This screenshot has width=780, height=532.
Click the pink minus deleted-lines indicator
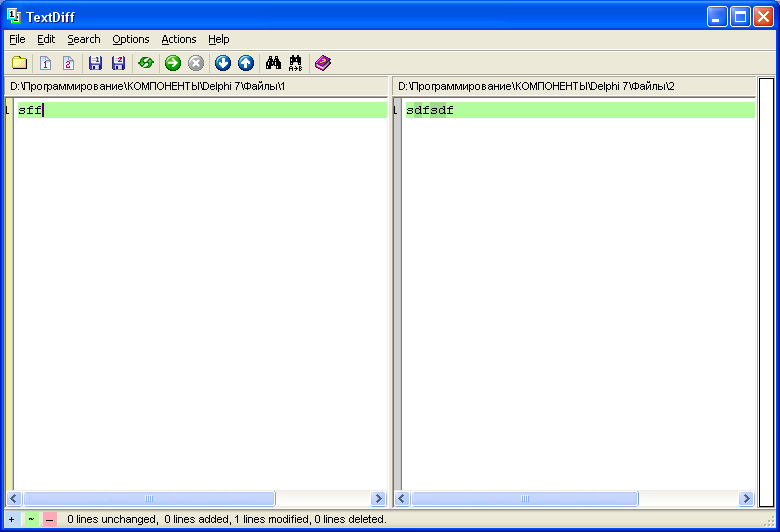point(49,519)
